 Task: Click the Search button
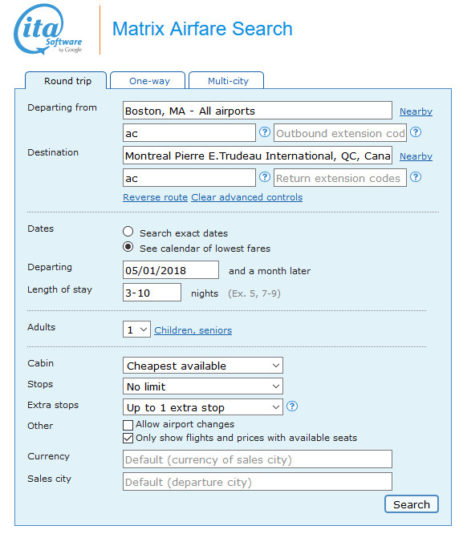click(411, 504)
